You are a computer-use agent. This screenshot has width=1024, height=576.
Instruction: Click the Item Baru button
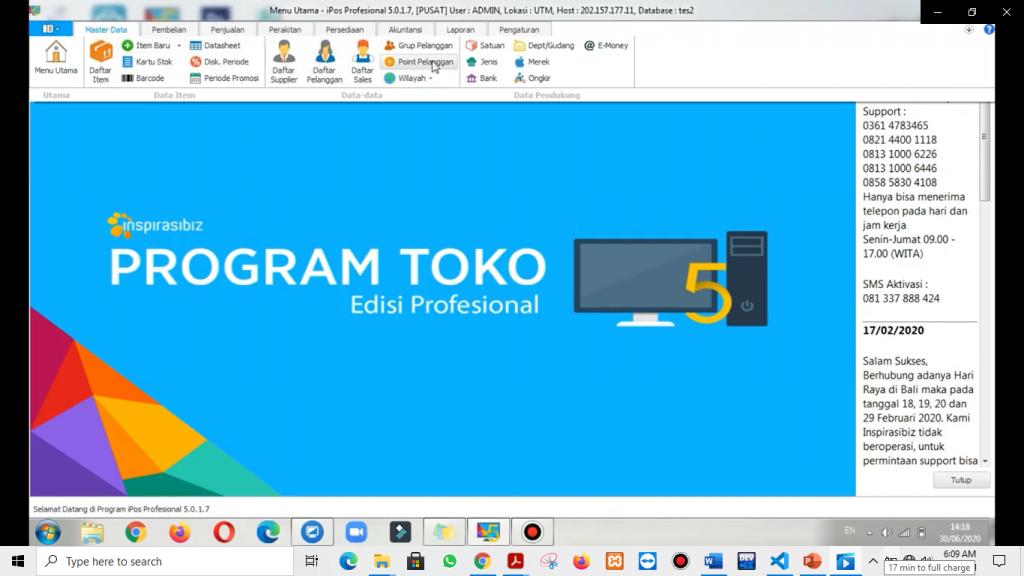(146, 45)
